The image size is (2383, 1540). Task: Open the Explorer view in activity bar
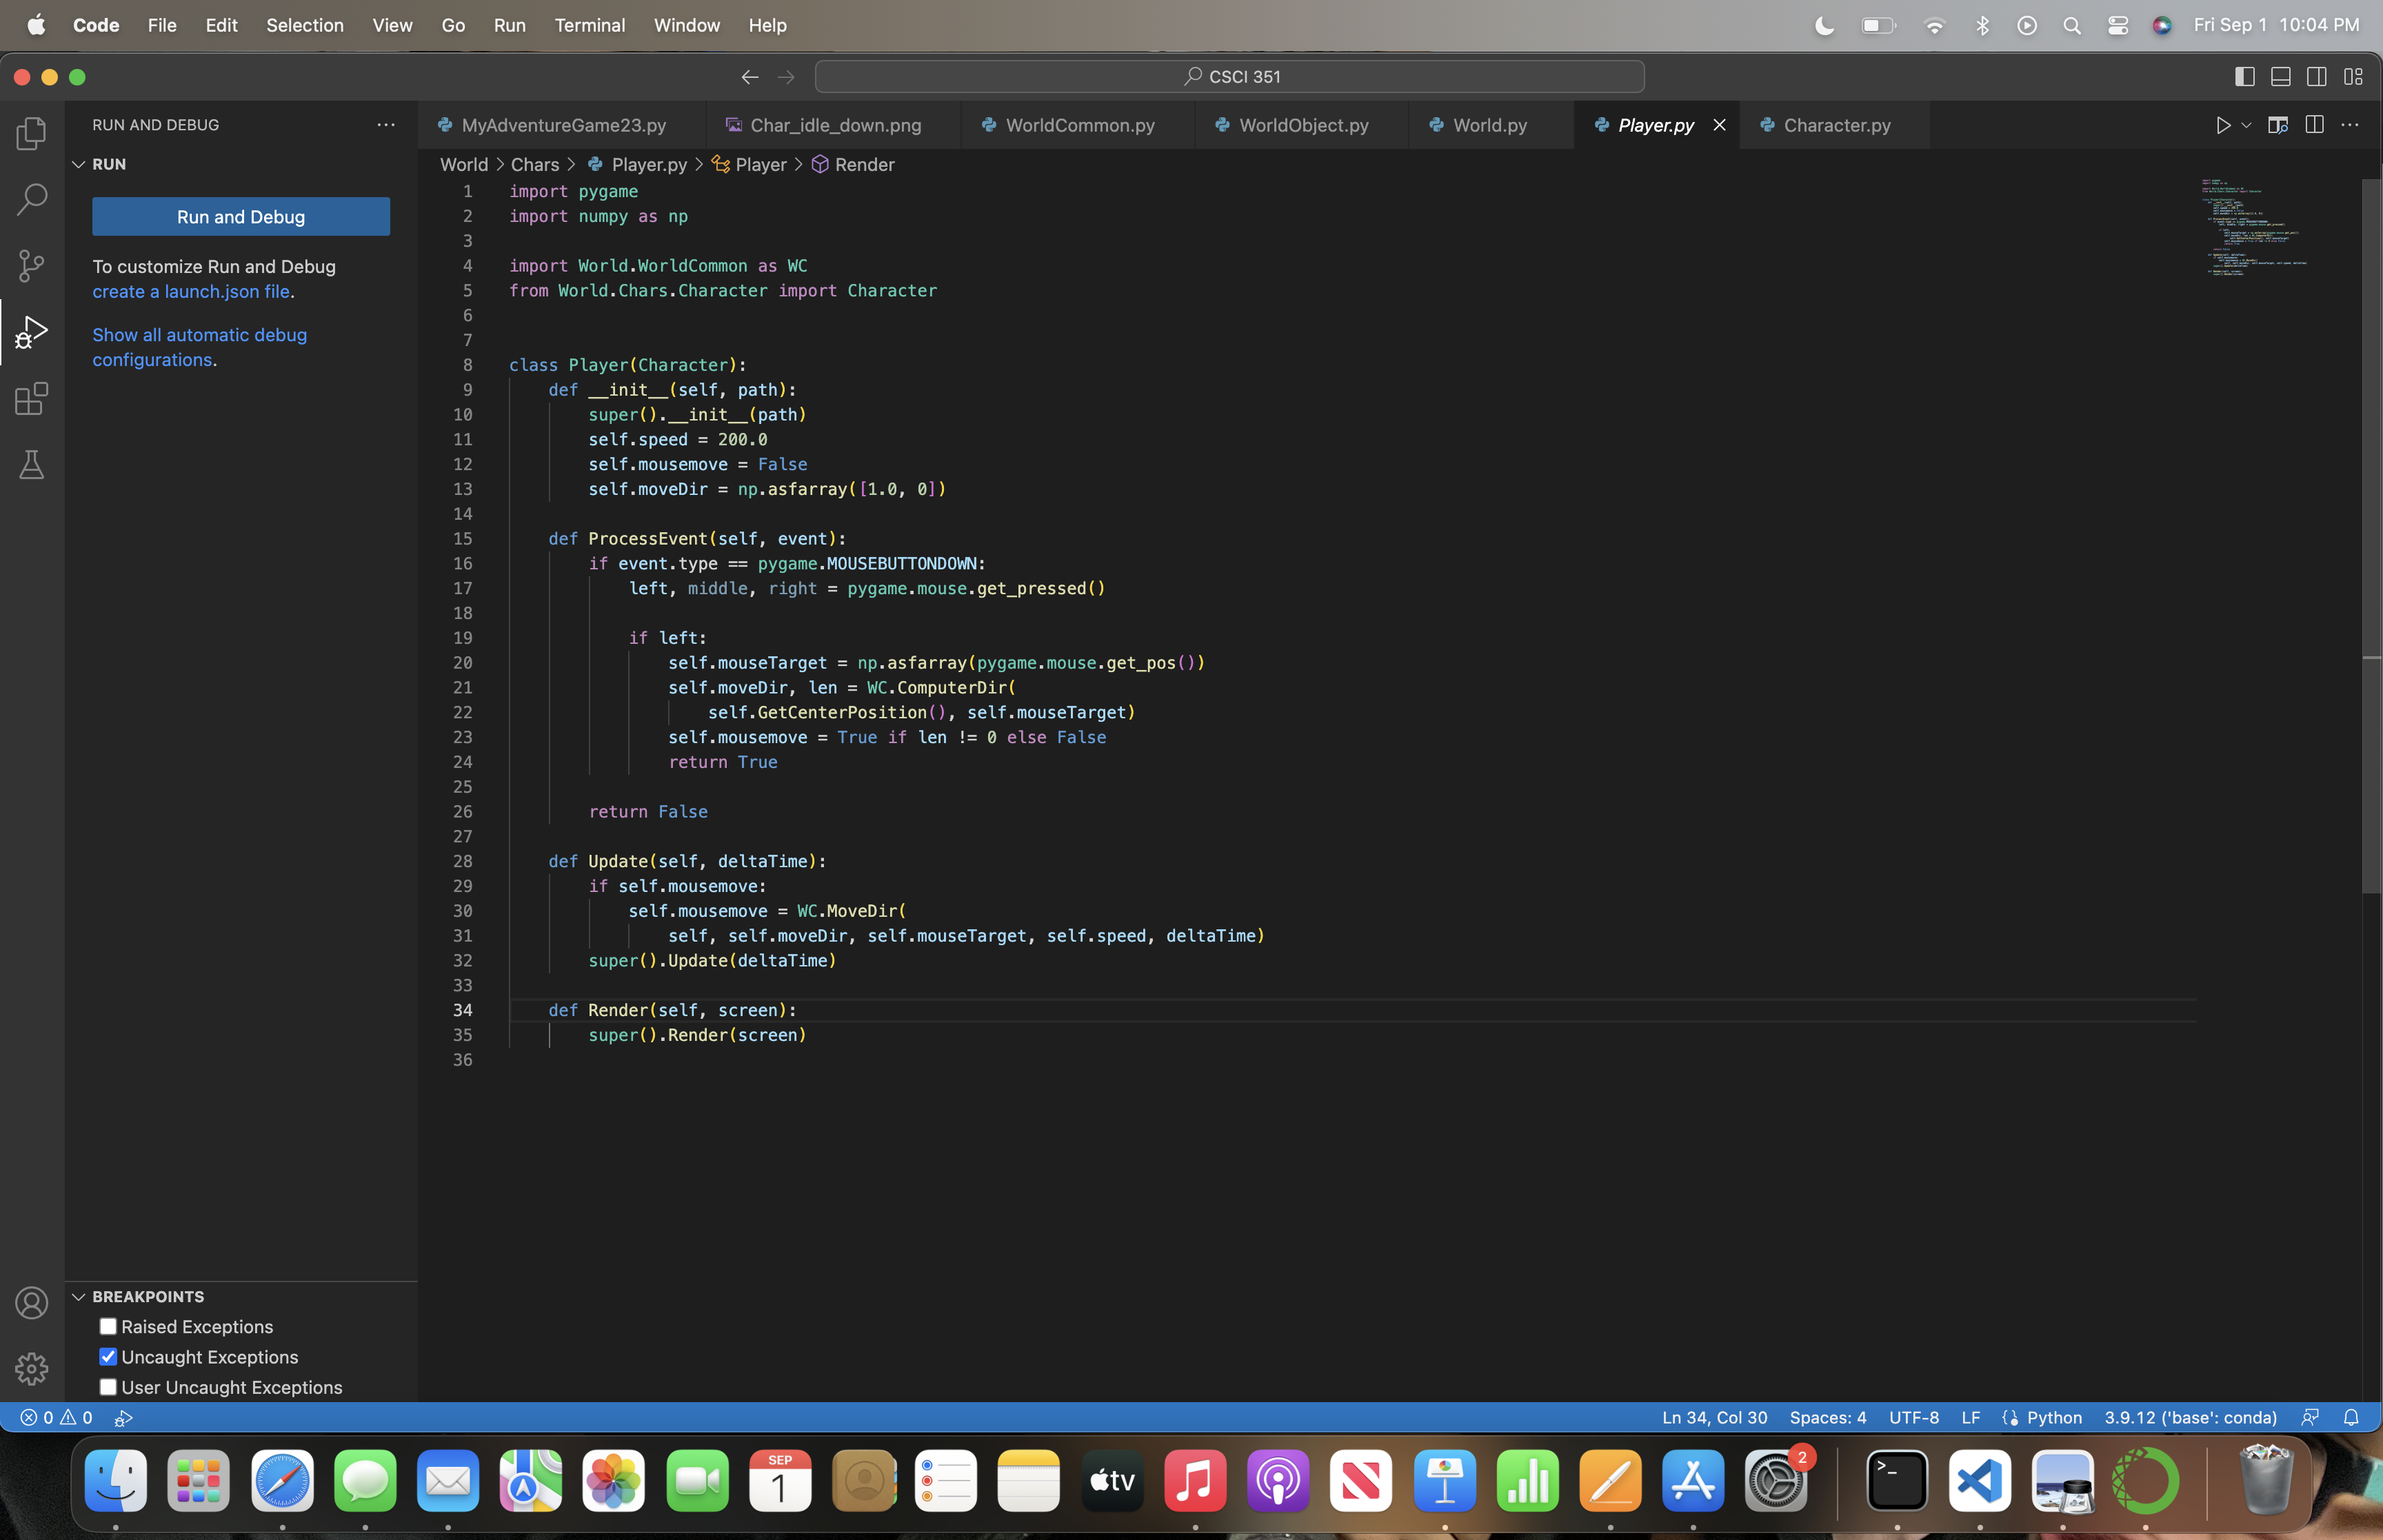tap(32, 133)
